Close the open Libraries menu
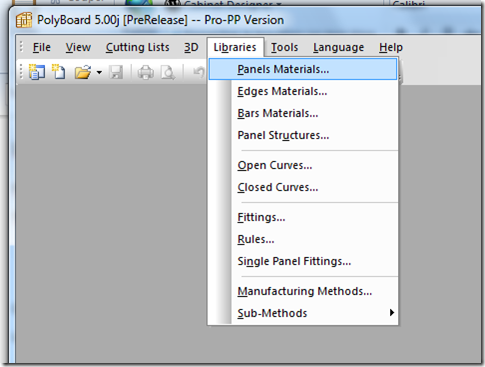The image size is (485, 367). 235,47
